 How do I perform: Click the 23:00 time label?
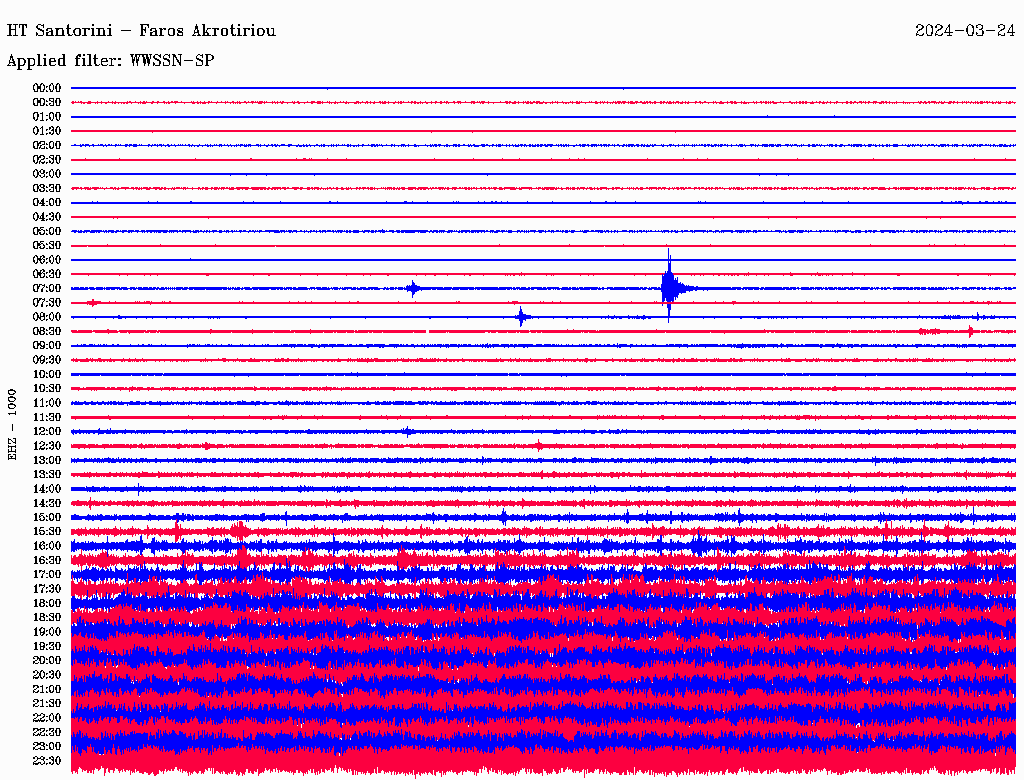pyautogui.click(x=46, y=746)
